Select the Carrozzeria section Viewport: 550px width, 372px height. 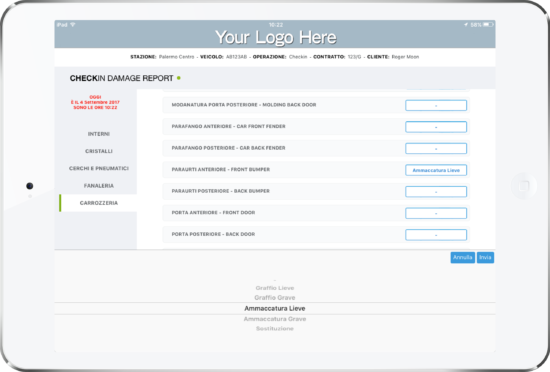99,203
